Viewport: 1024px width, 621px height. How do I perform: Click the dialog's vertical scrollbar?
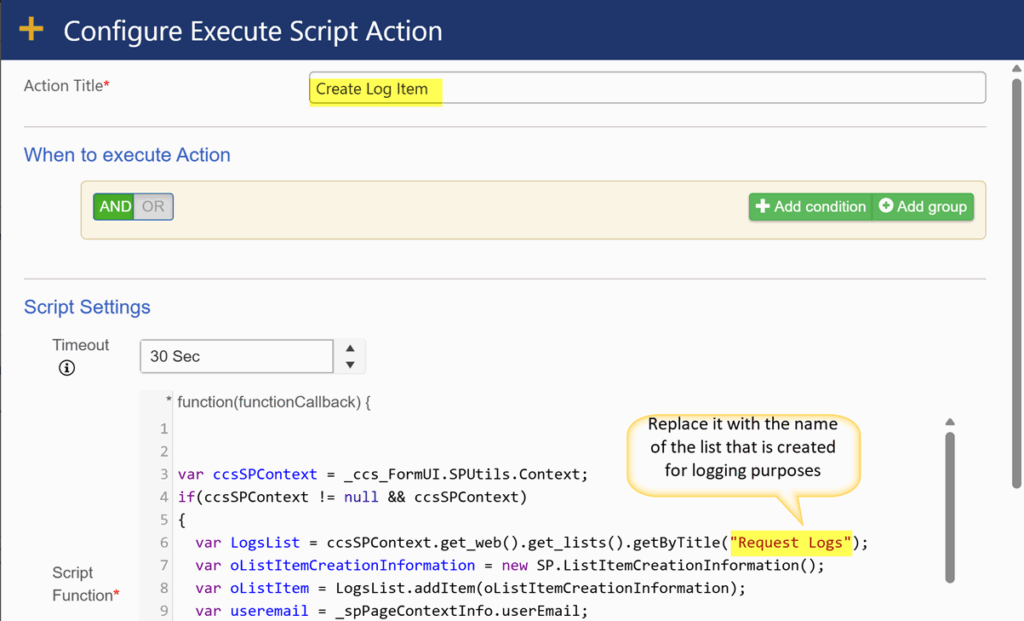1016,284
